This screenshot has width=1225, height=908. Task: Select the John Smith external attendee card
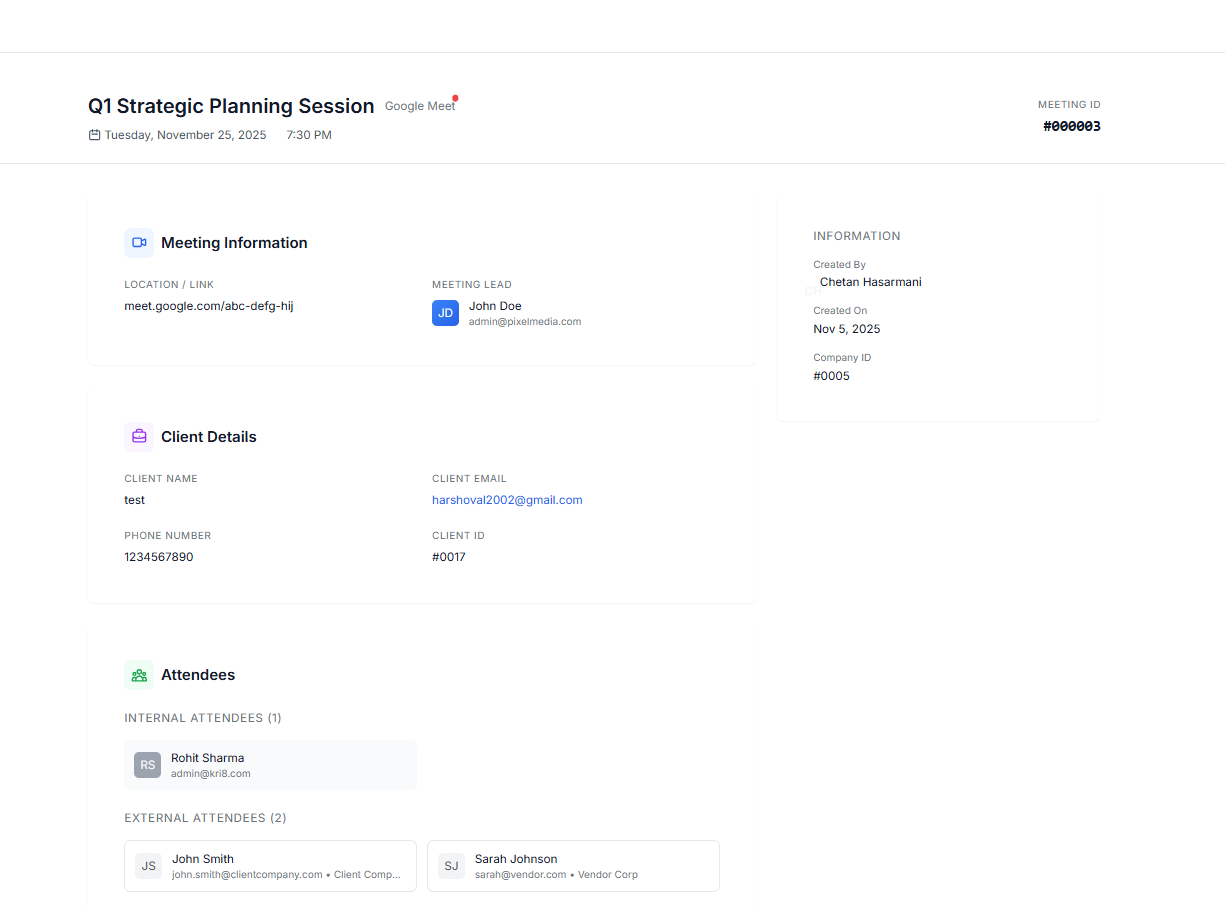click(270, 866)
